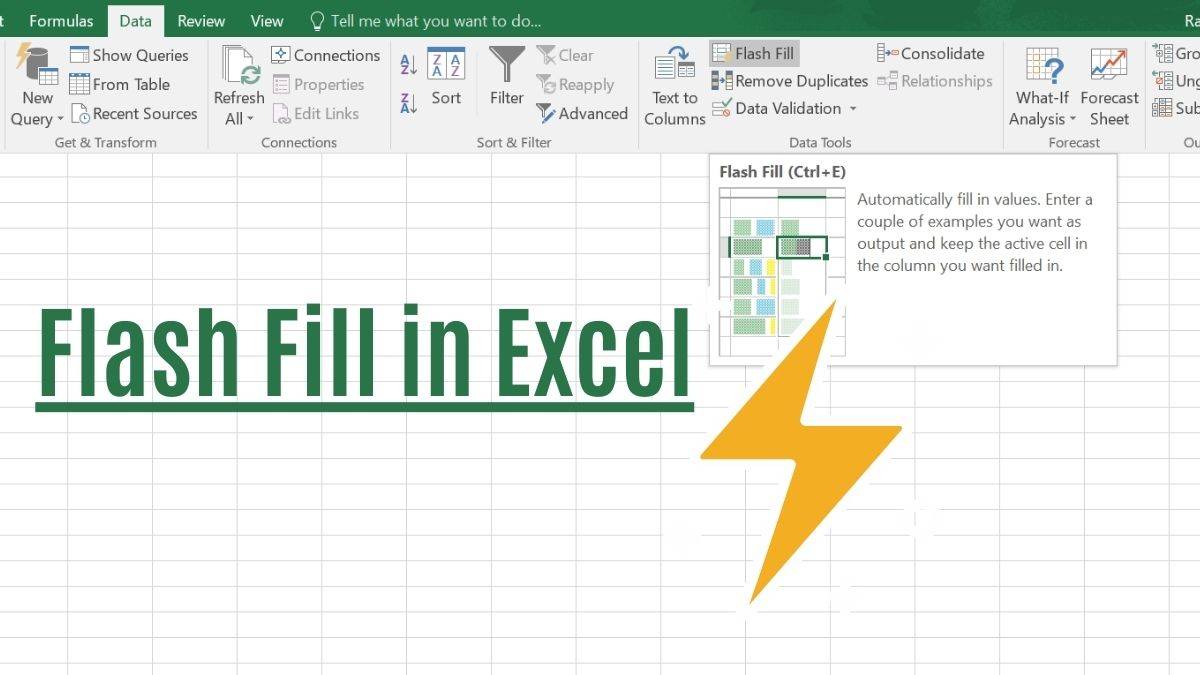Screen dimensions: 1200x675
Task: Click the Flash Fill tooltip preview image
Action: (782, 270)
